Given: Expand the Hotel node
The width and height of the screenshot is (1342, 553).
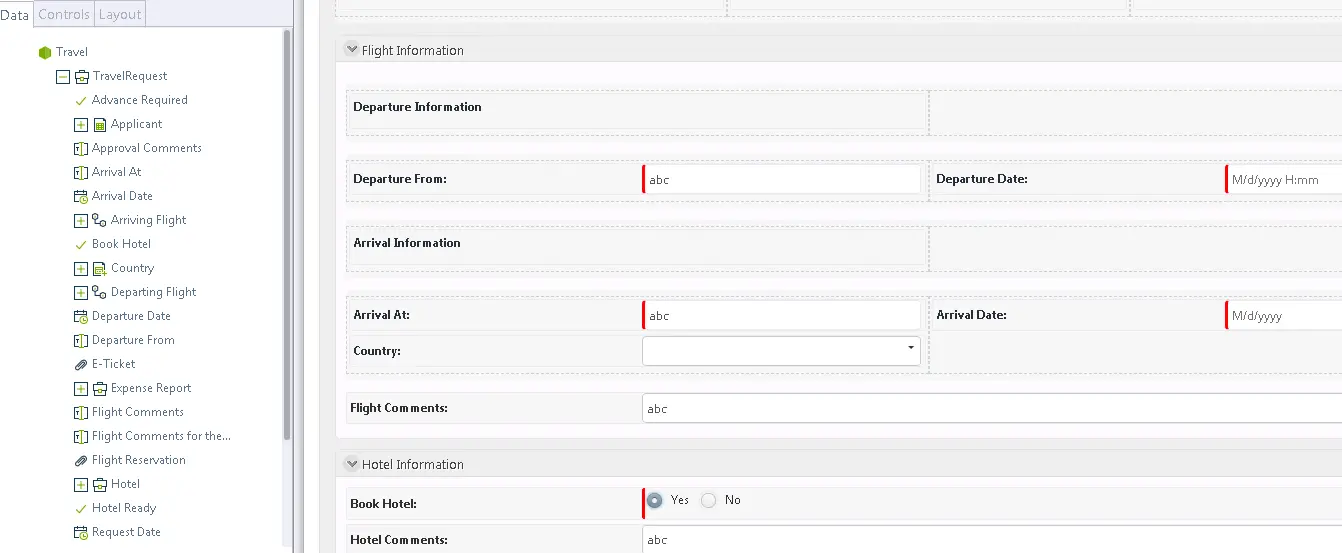Looking at the screenshot, I should click(81, 484).
